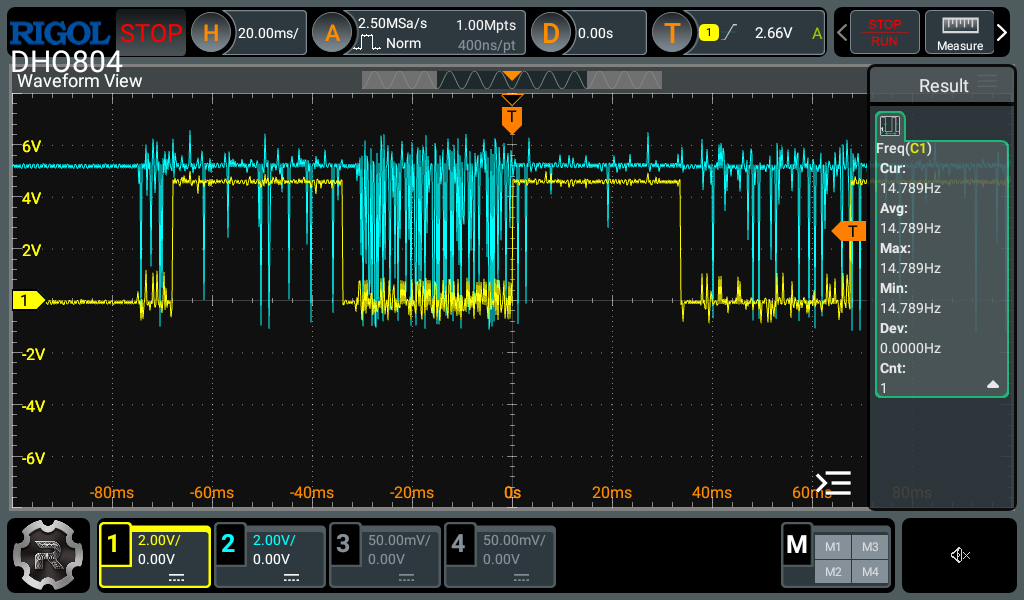Select the Waveform View tab
Image resolution: width=1024 pixels, height=600 pixels.
tap(78, 80)
